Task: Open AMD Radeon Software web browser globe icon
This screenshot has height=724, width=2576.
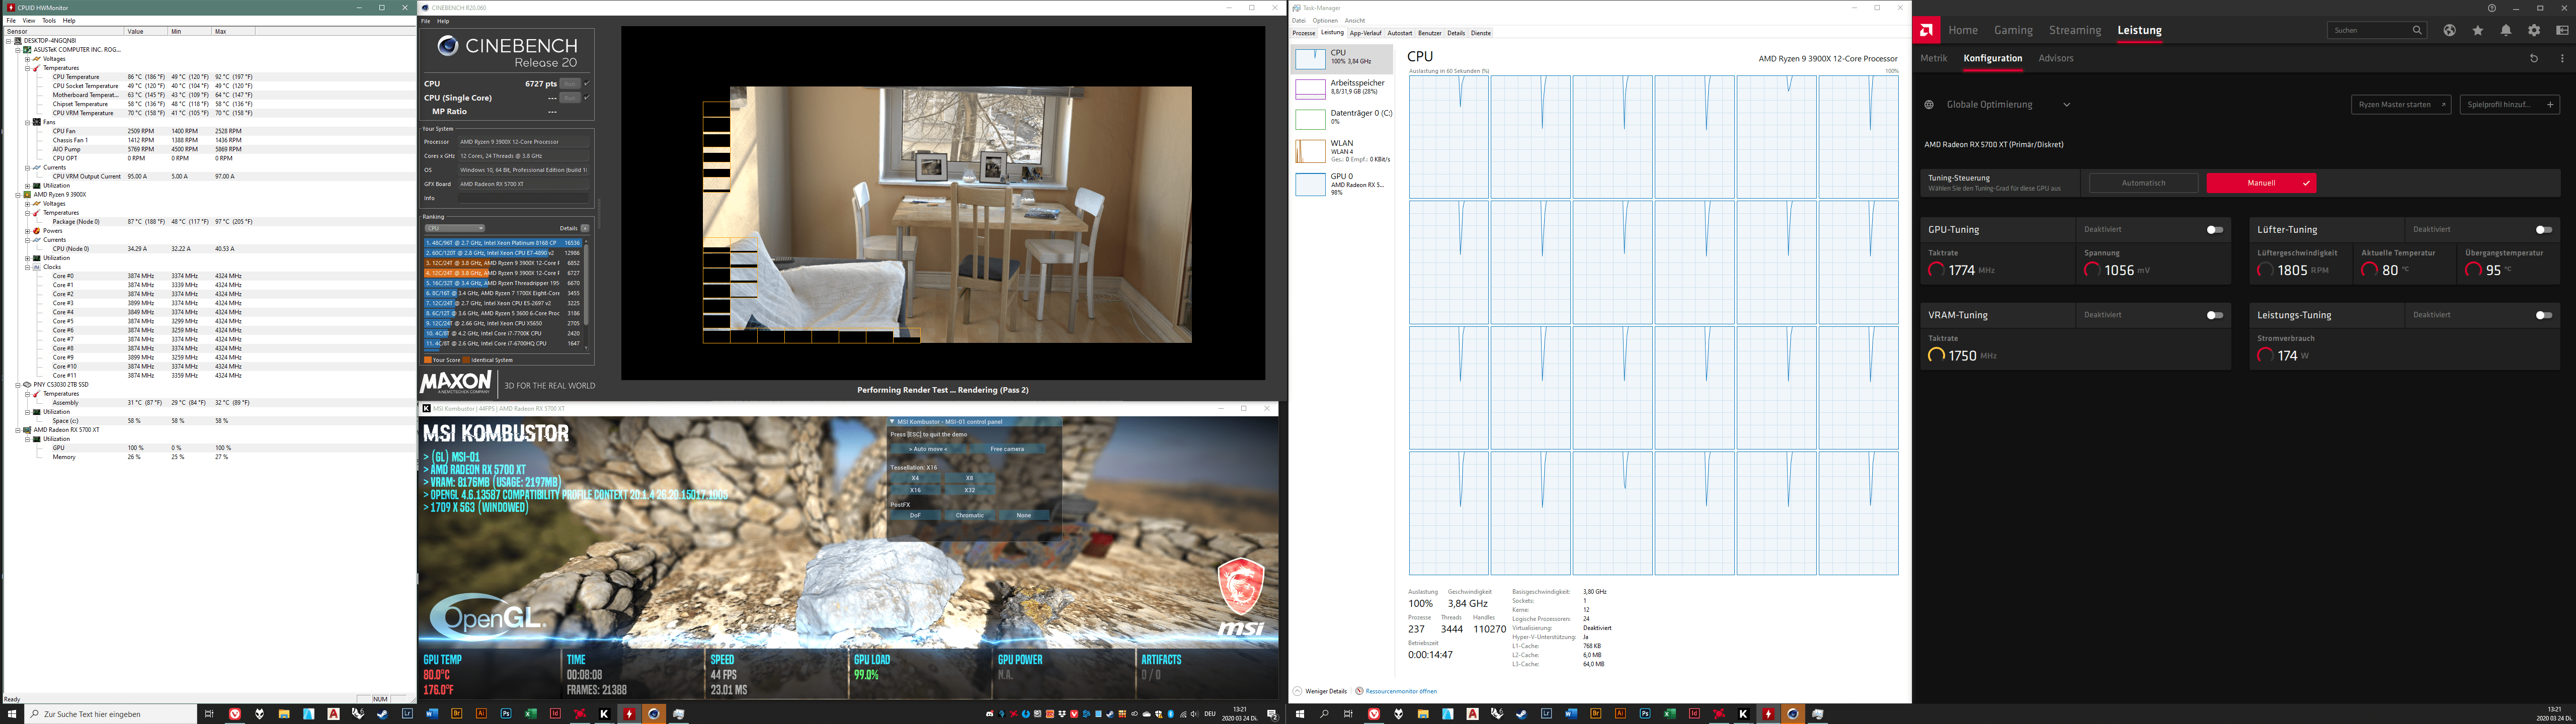Action: click(2449, 30)
